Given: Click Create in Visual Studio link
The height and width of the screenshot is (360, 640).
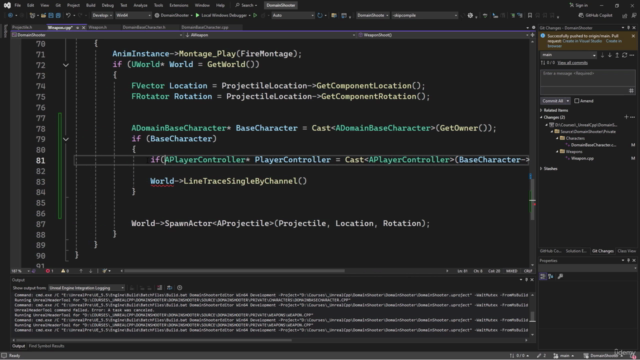Looking at the screenshot, I should pos(582,41).
